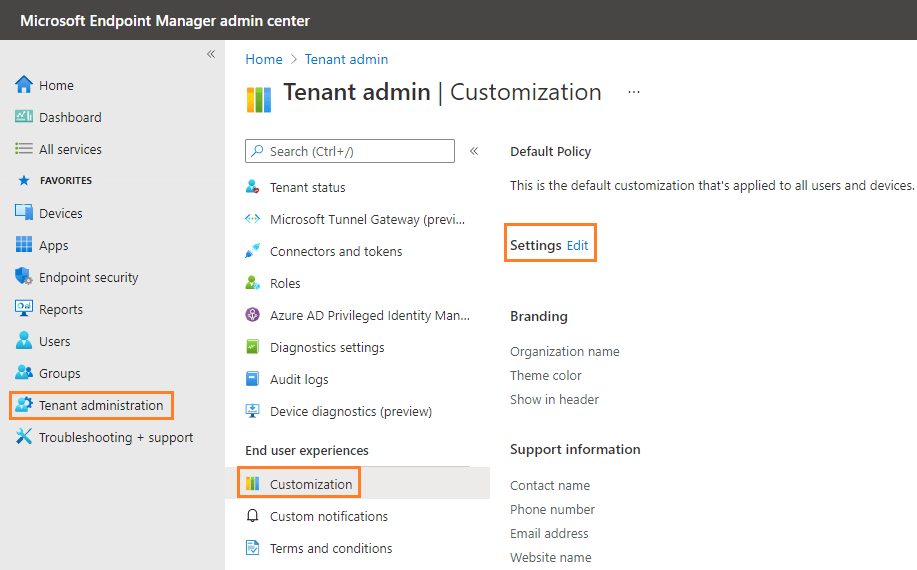
Task: Open the ellipsis more options menu
Action: point(634,92)
